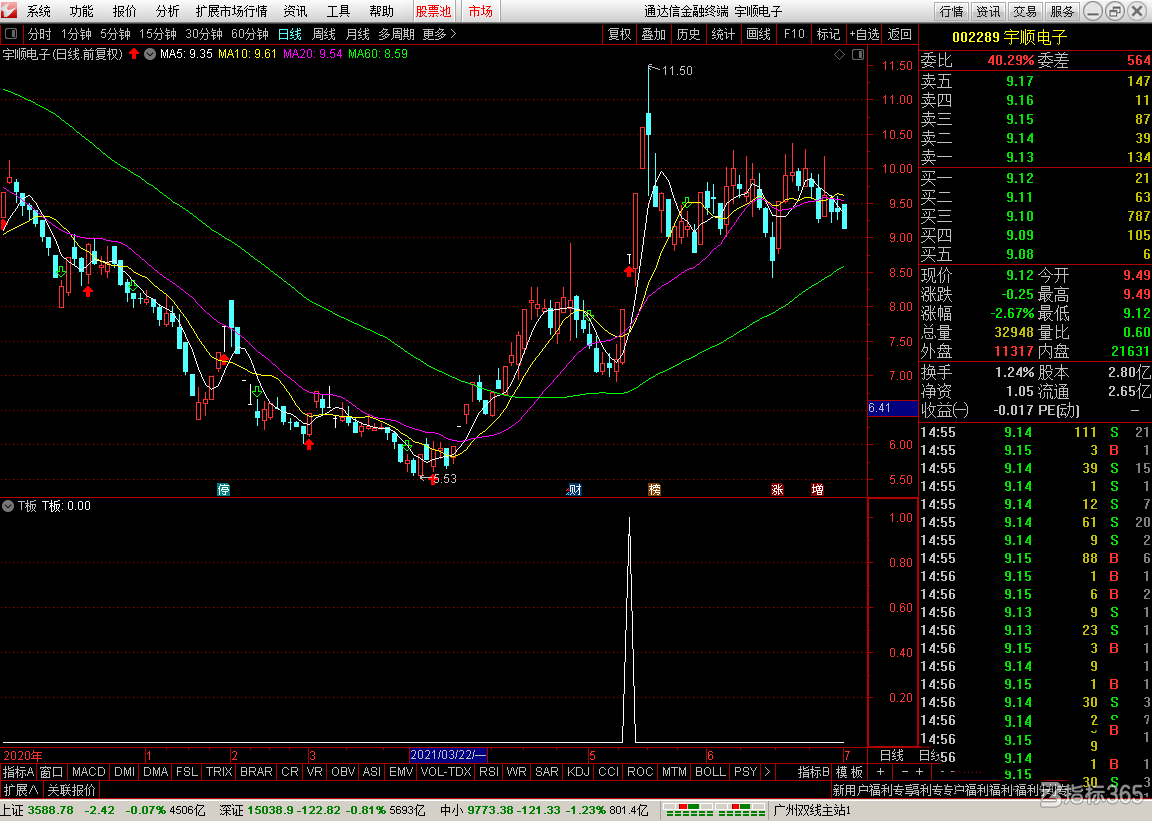Switch to 30分钟 period
This screenshot has width=1152, height=822.
click(204, 34)
